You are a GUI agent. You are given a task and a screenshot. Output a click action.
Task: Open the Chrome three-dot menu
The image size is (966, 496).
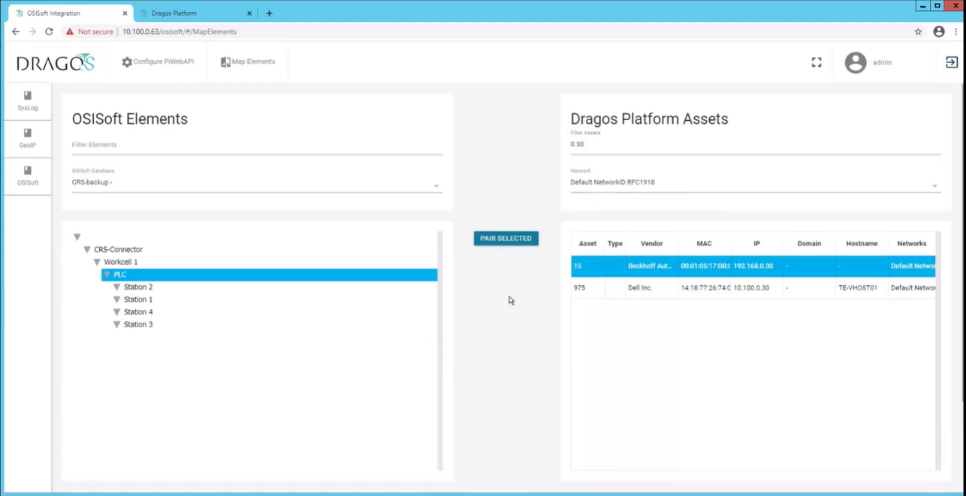(x=956, y=31)
